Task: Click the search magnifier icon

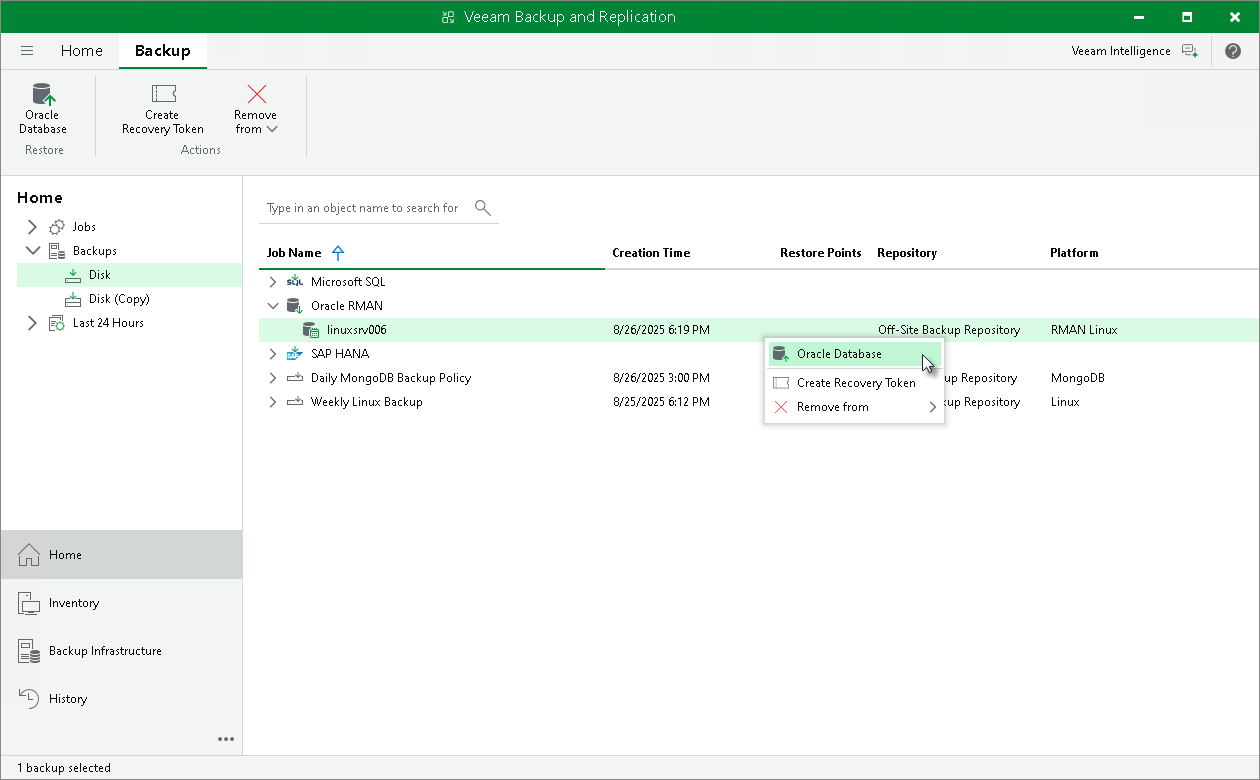Action: [x=482, y=207]
